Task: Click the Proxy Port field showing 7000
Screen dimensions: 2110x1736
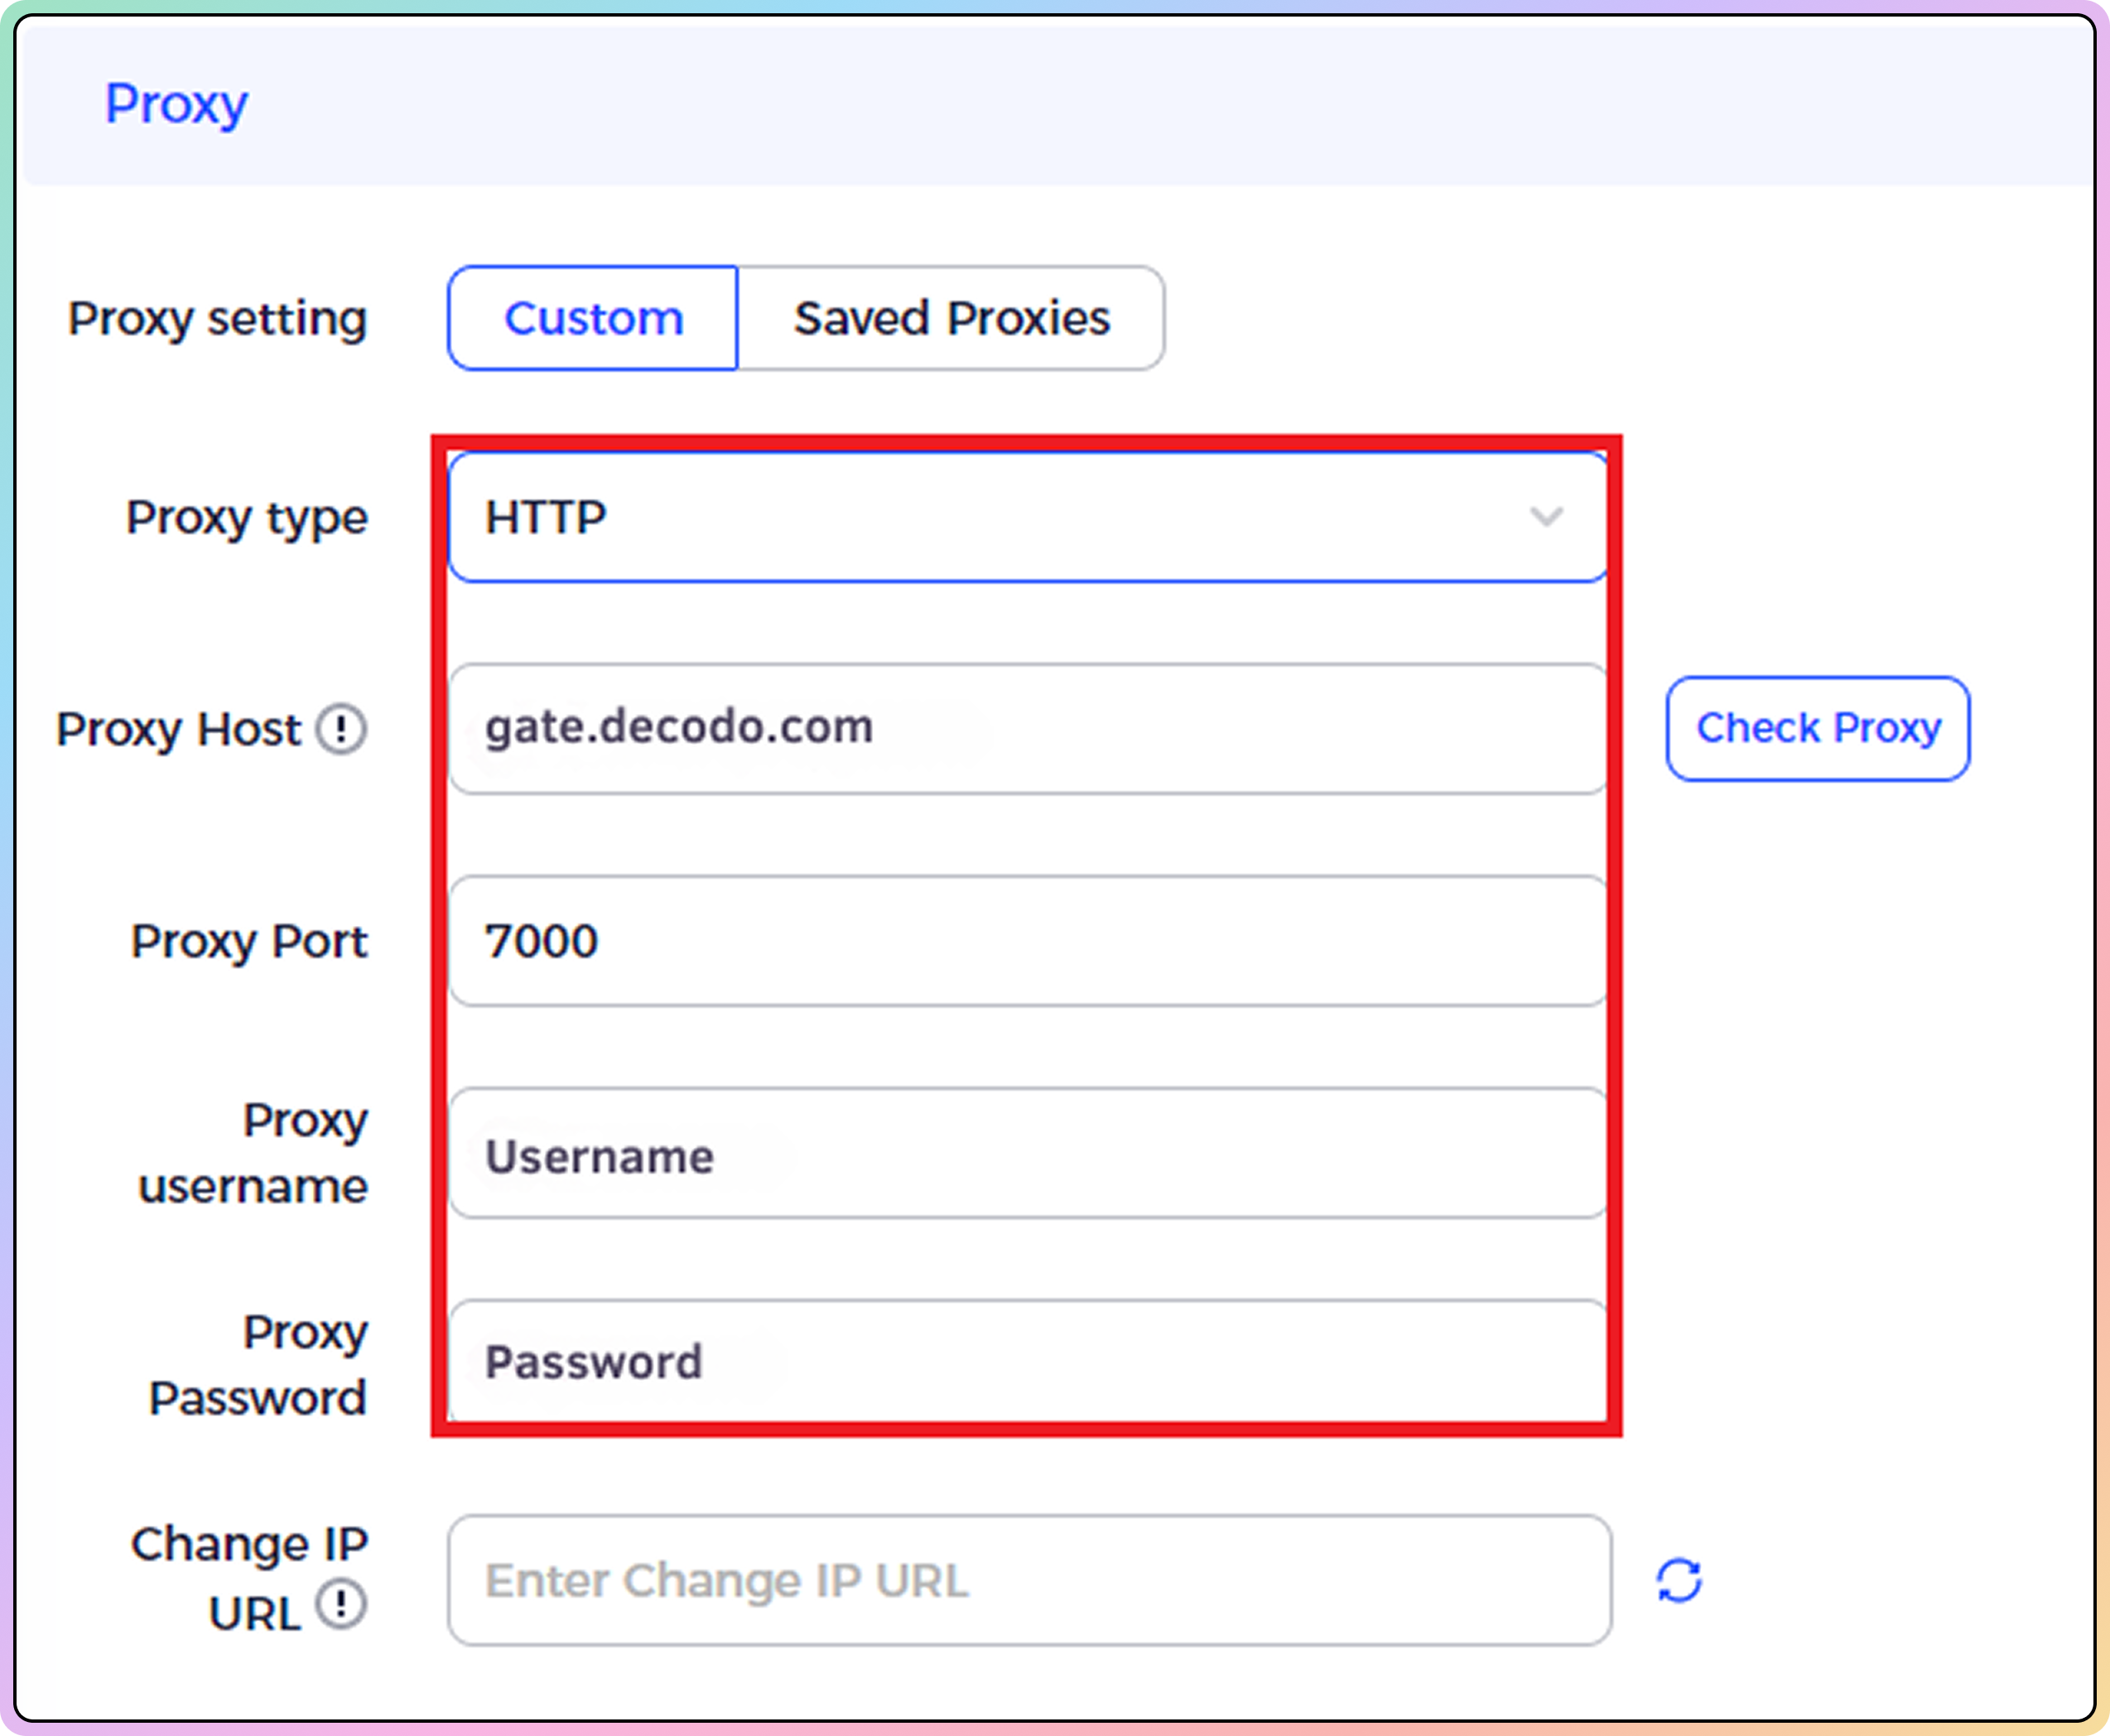Action: point(1028,941)
